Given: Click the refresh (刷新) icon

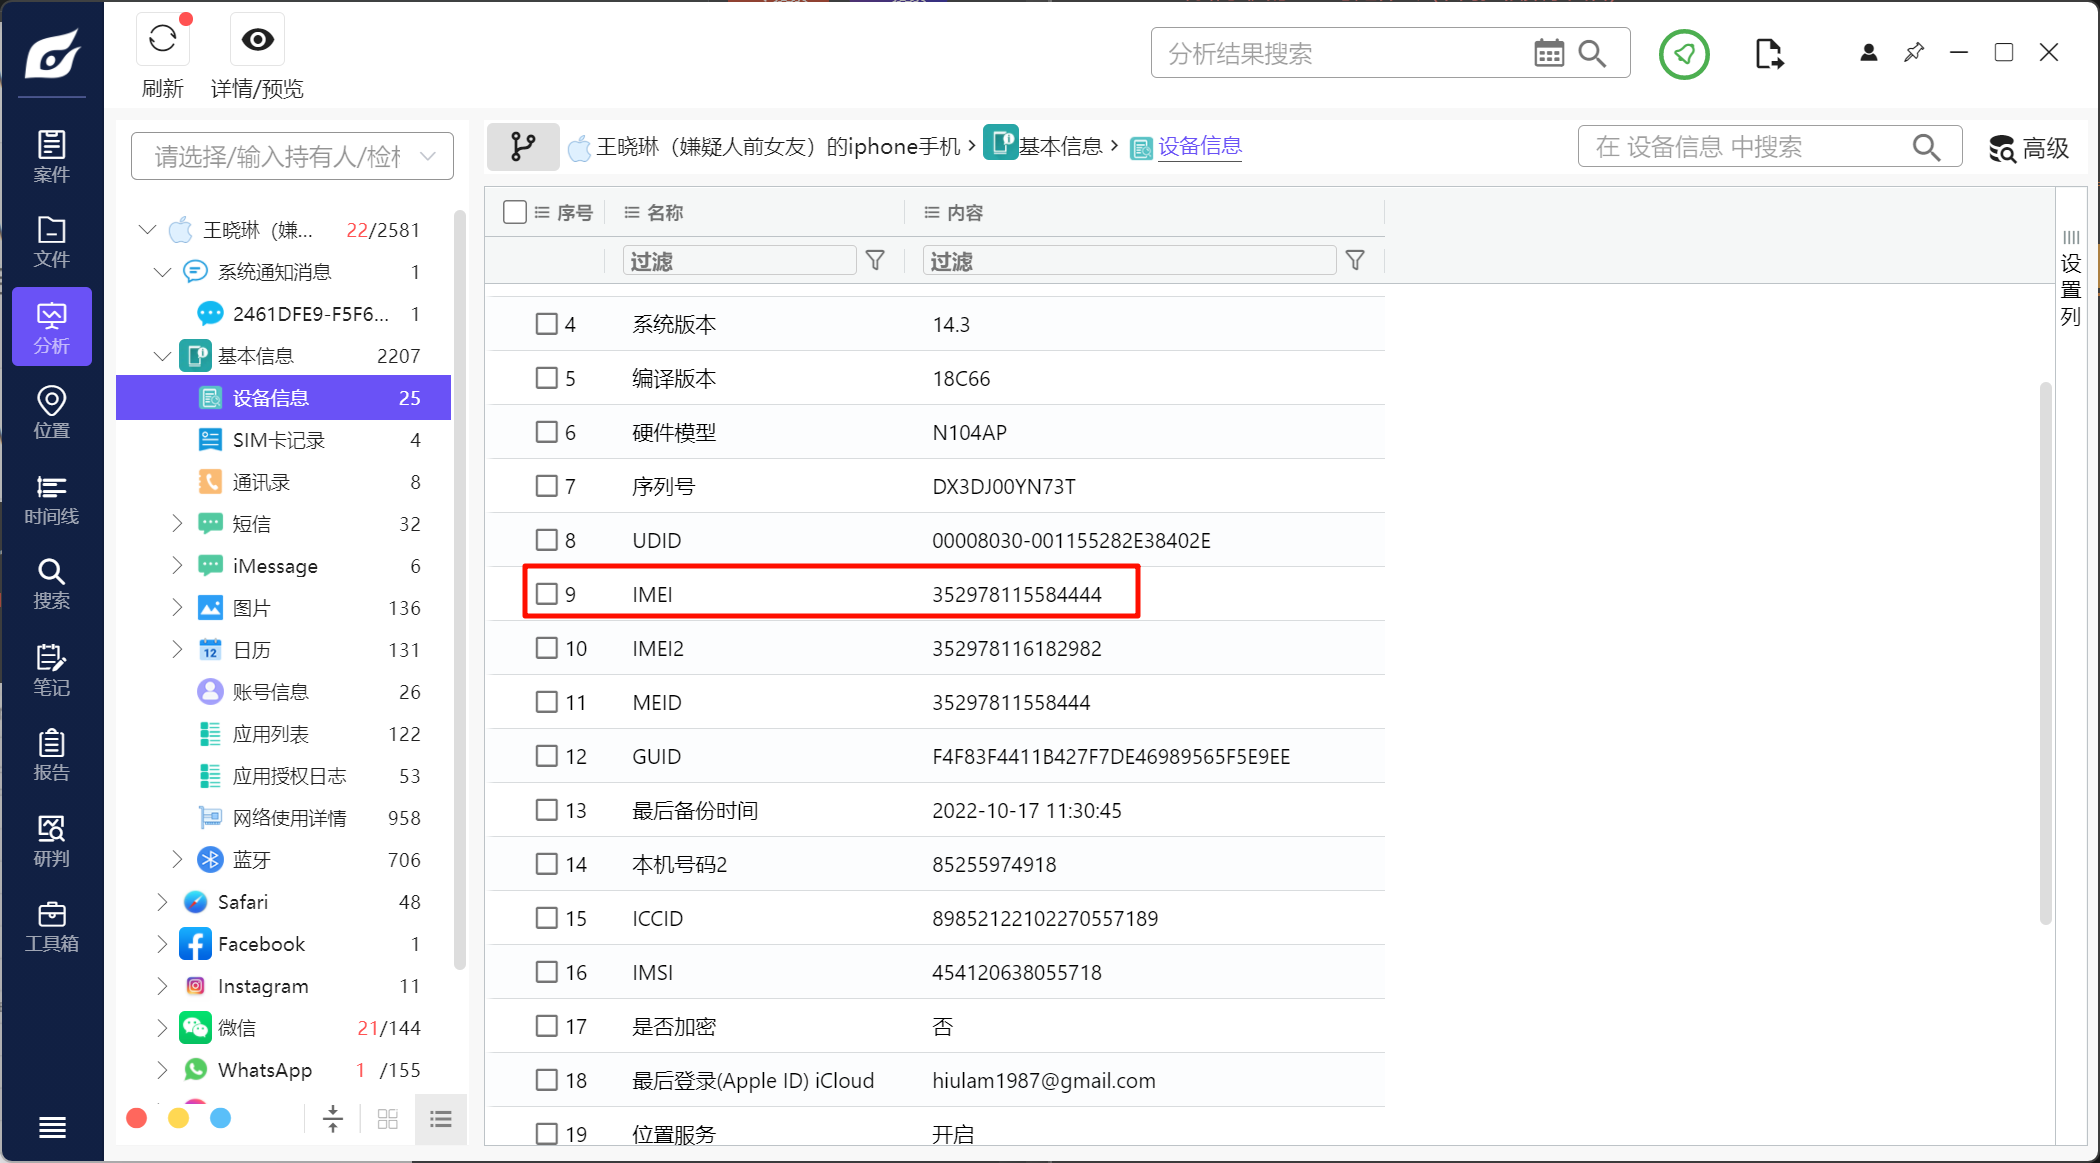Looking at the screenshot, I should pyautogui.click(x=163, y=40).
